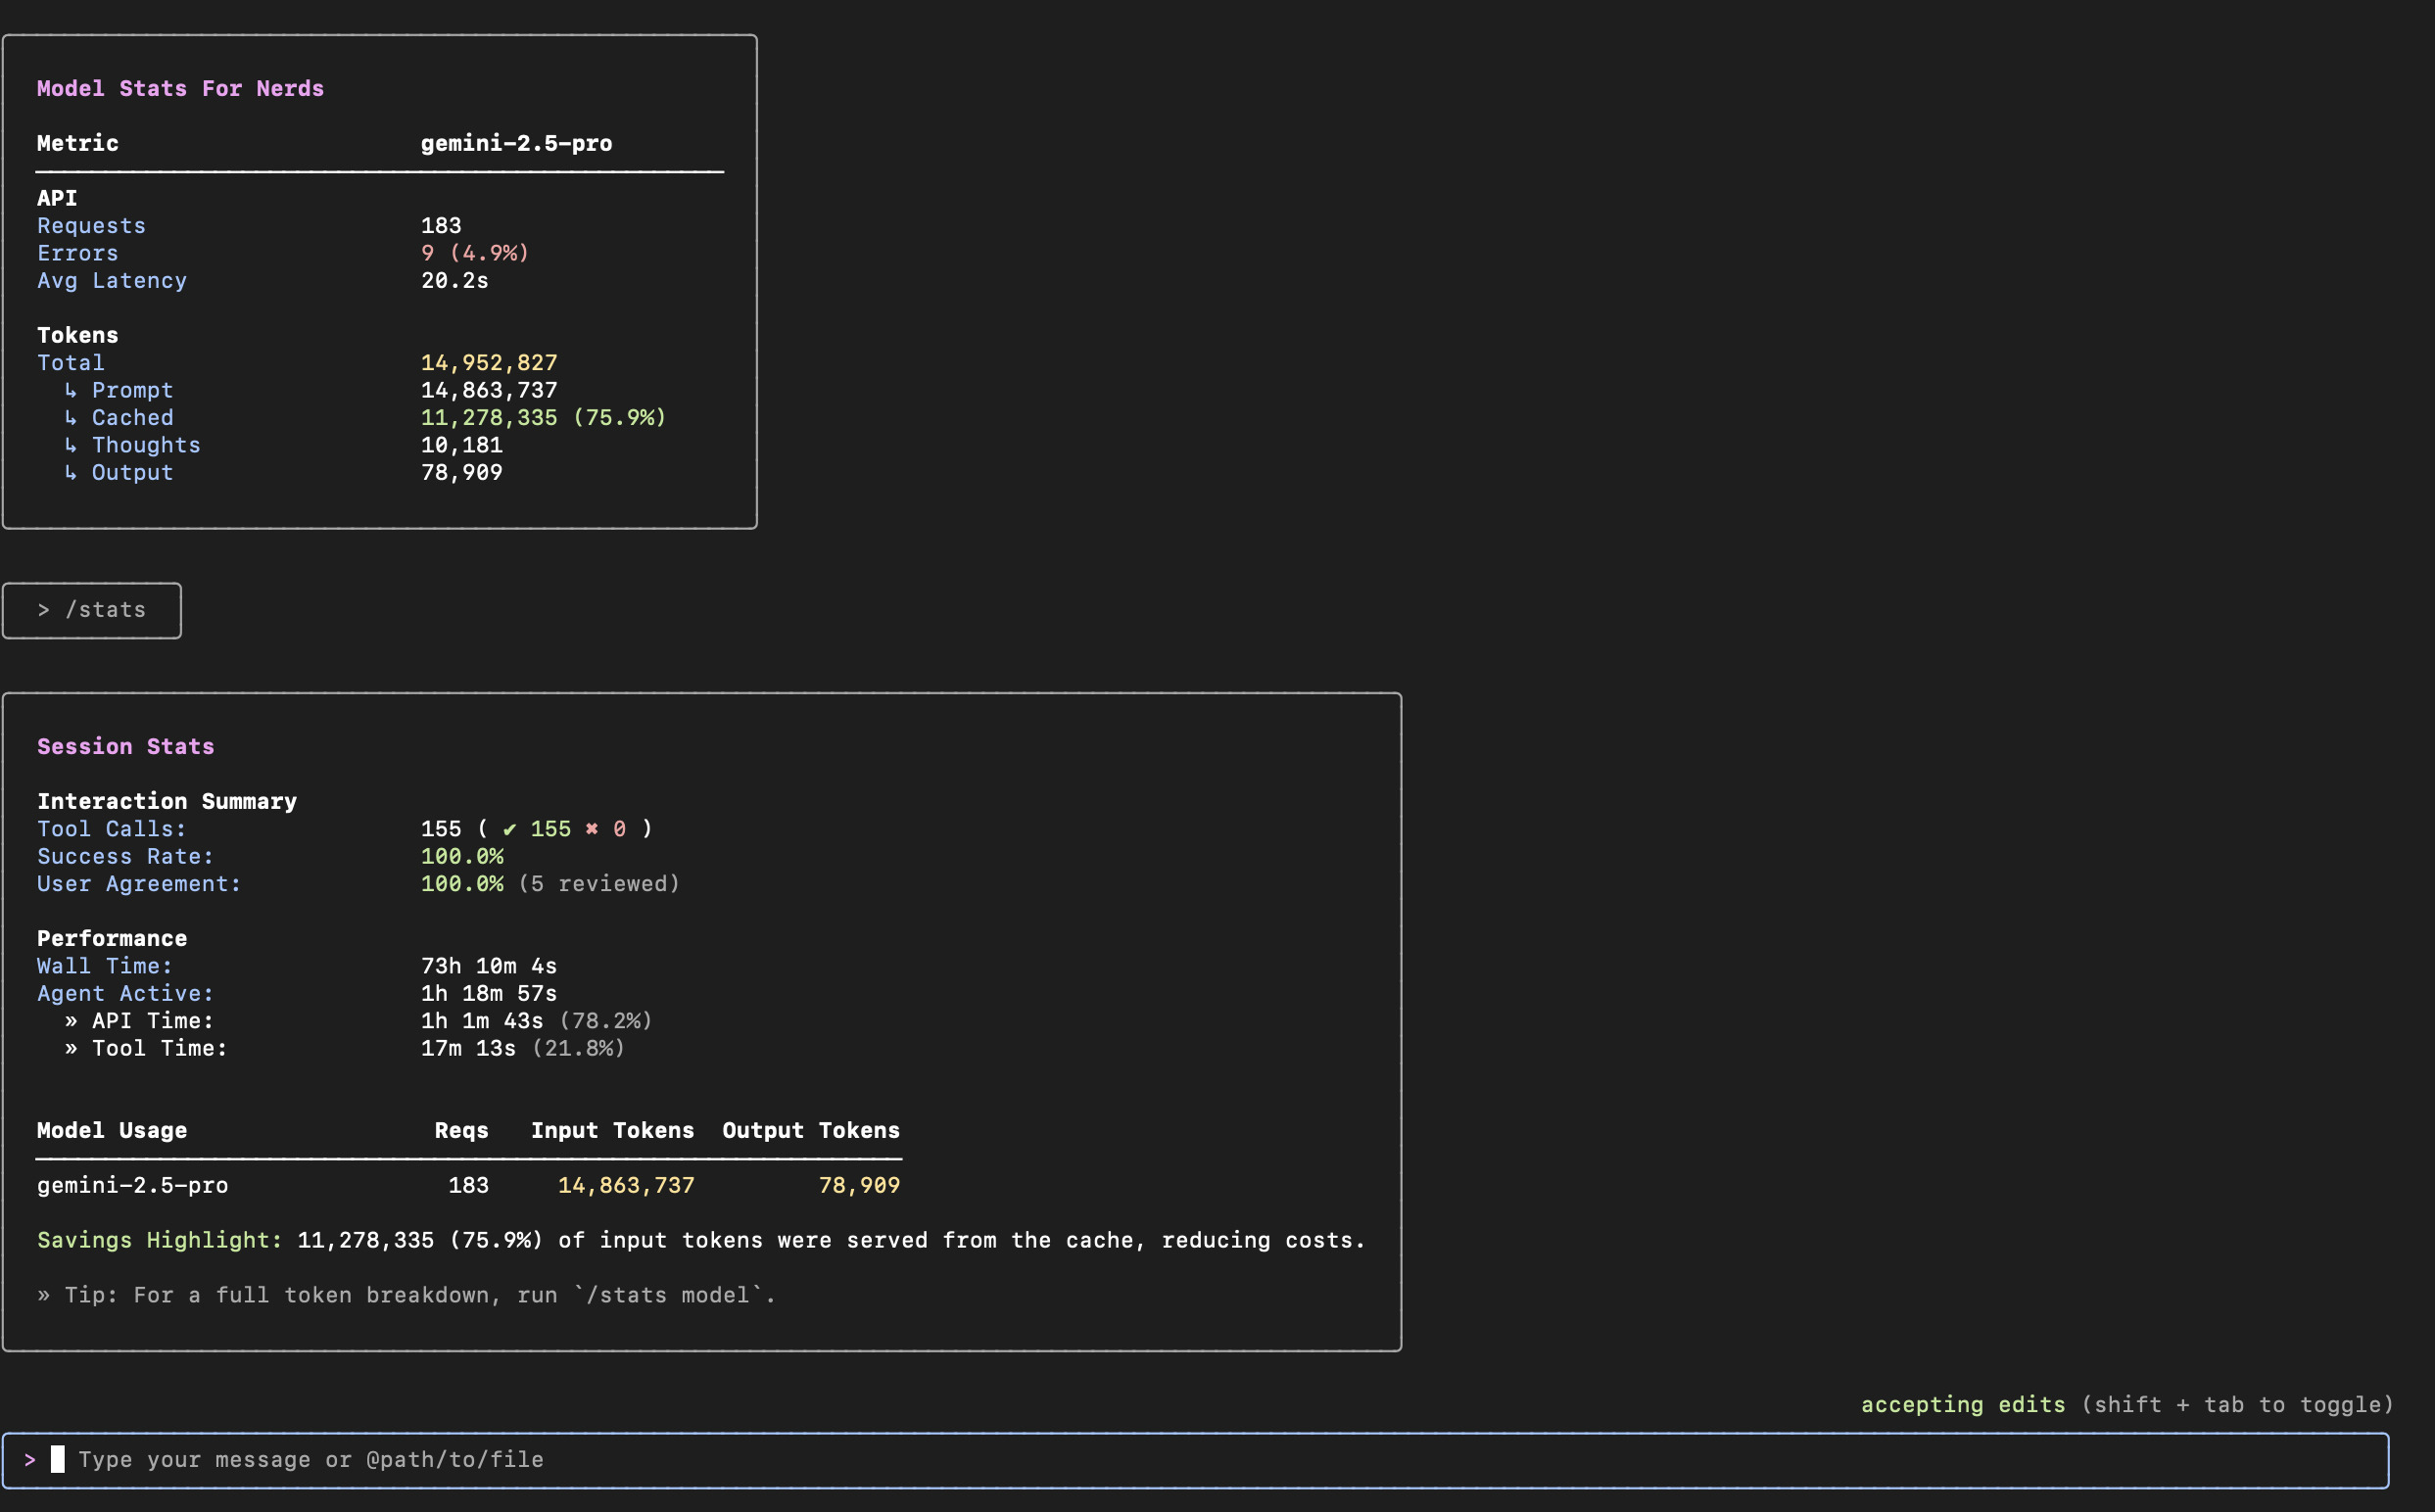
Task: Click the 'Total' tokens label
Action: coord(71,363)
